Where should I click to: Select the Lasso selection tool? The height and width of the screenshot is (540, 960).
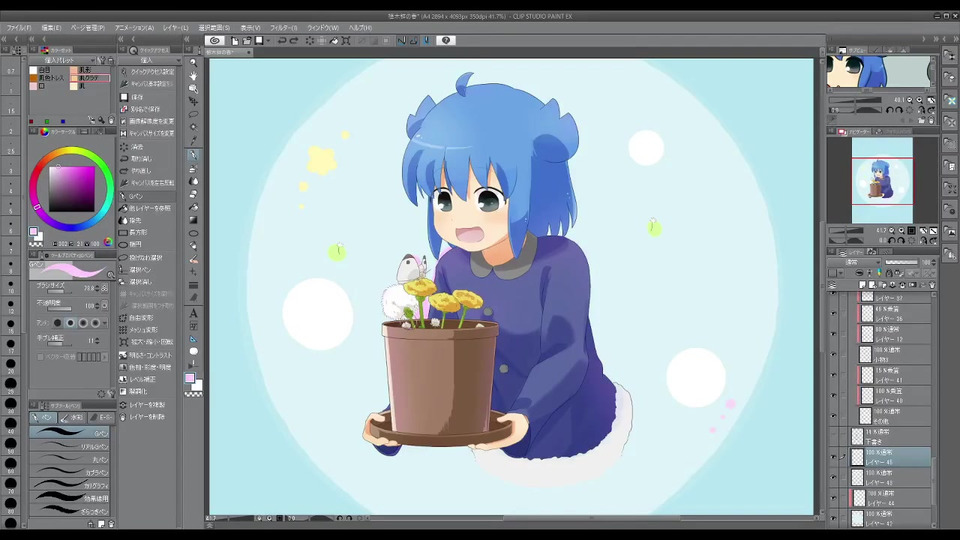point(193,114)
